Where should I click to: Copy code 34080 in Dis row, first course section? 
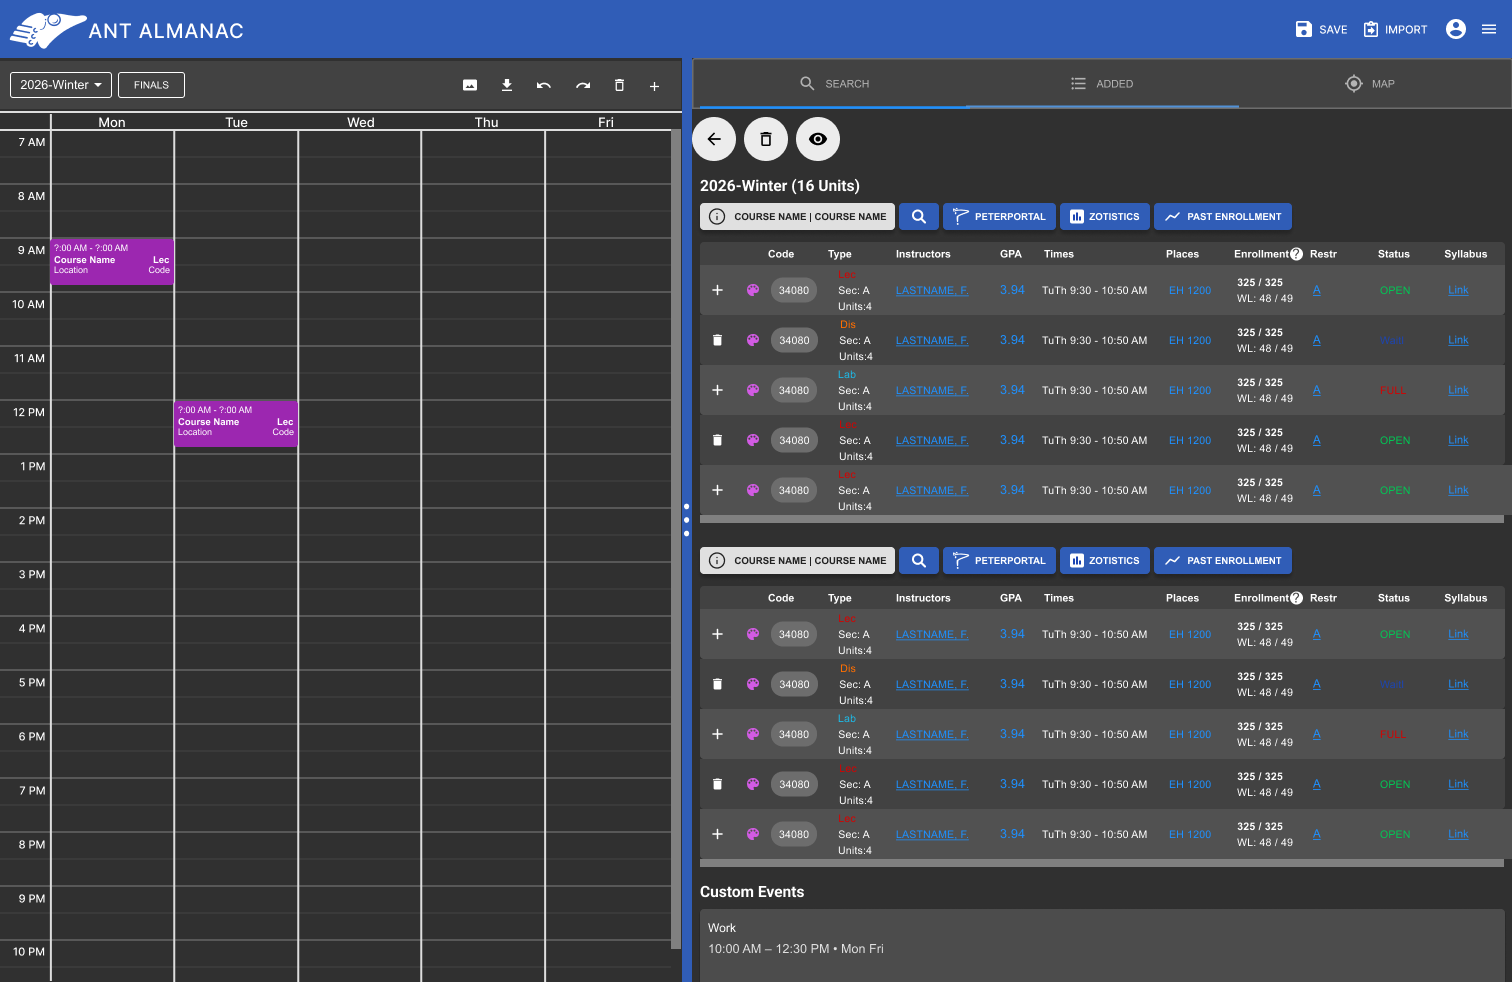click(794, 340)
